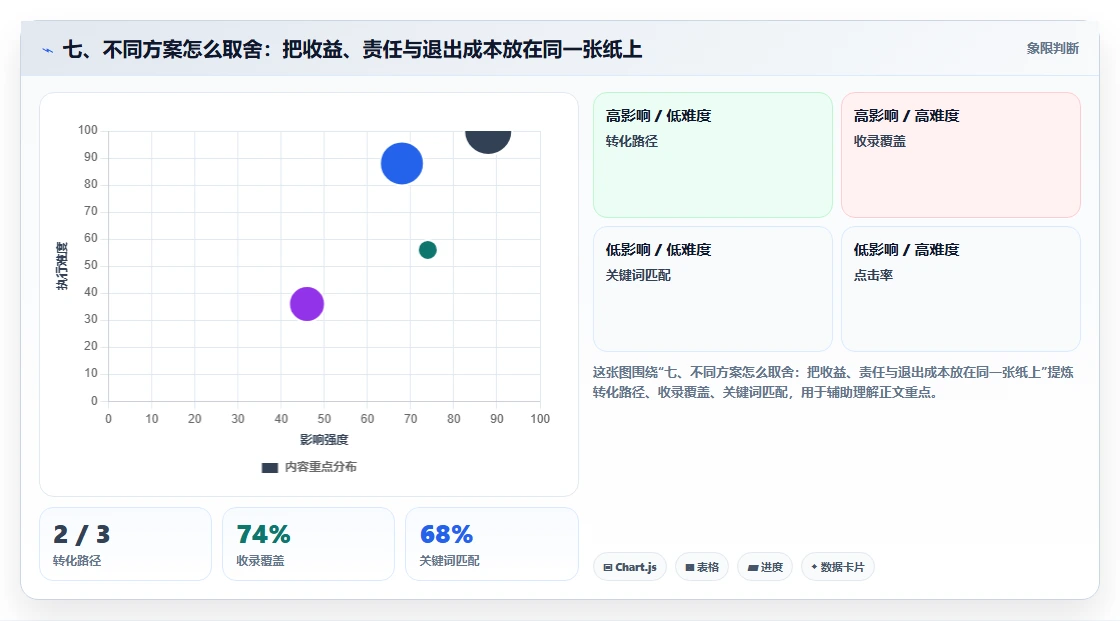Click the icon inside the Chart.js chip
Viewport: 1120px width, 621px height.
point(608,567)
